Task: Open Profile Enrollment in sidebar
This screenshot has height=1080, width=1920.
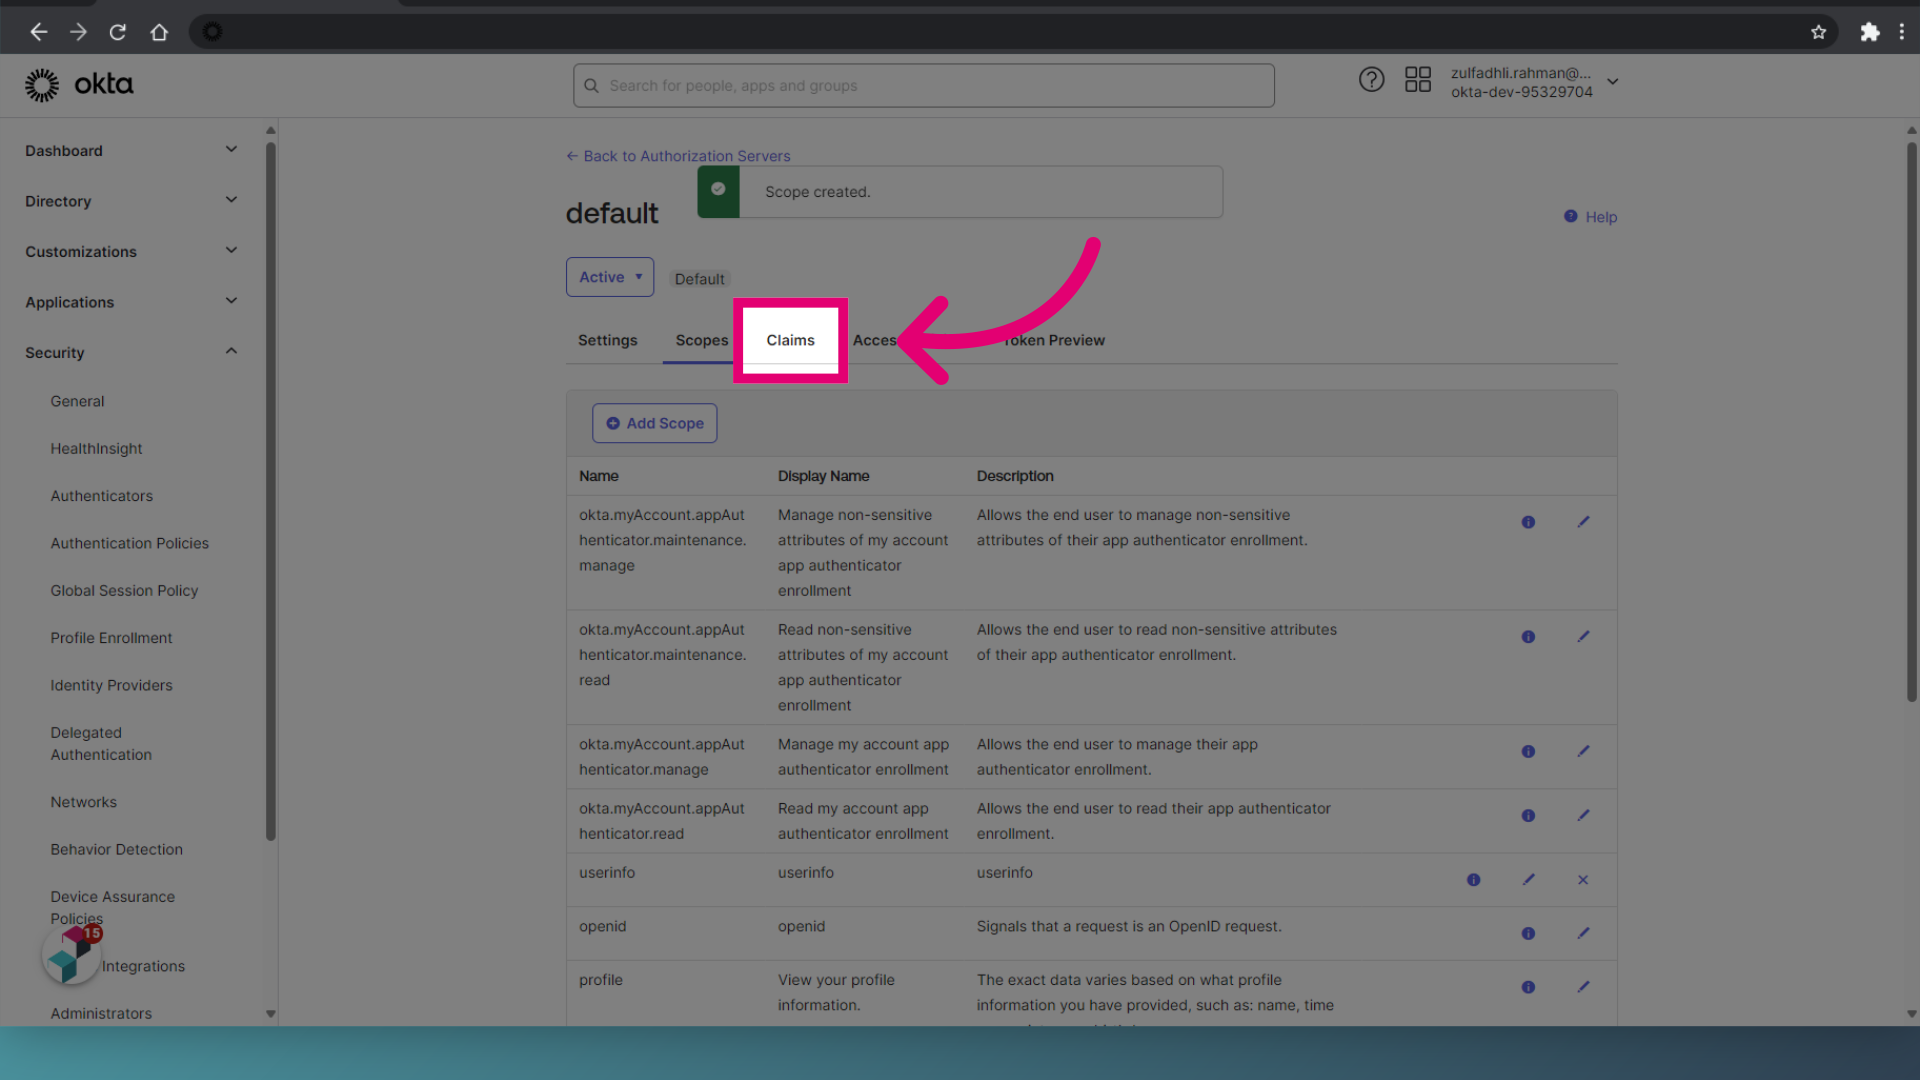Action: click(x=111, y=638)
